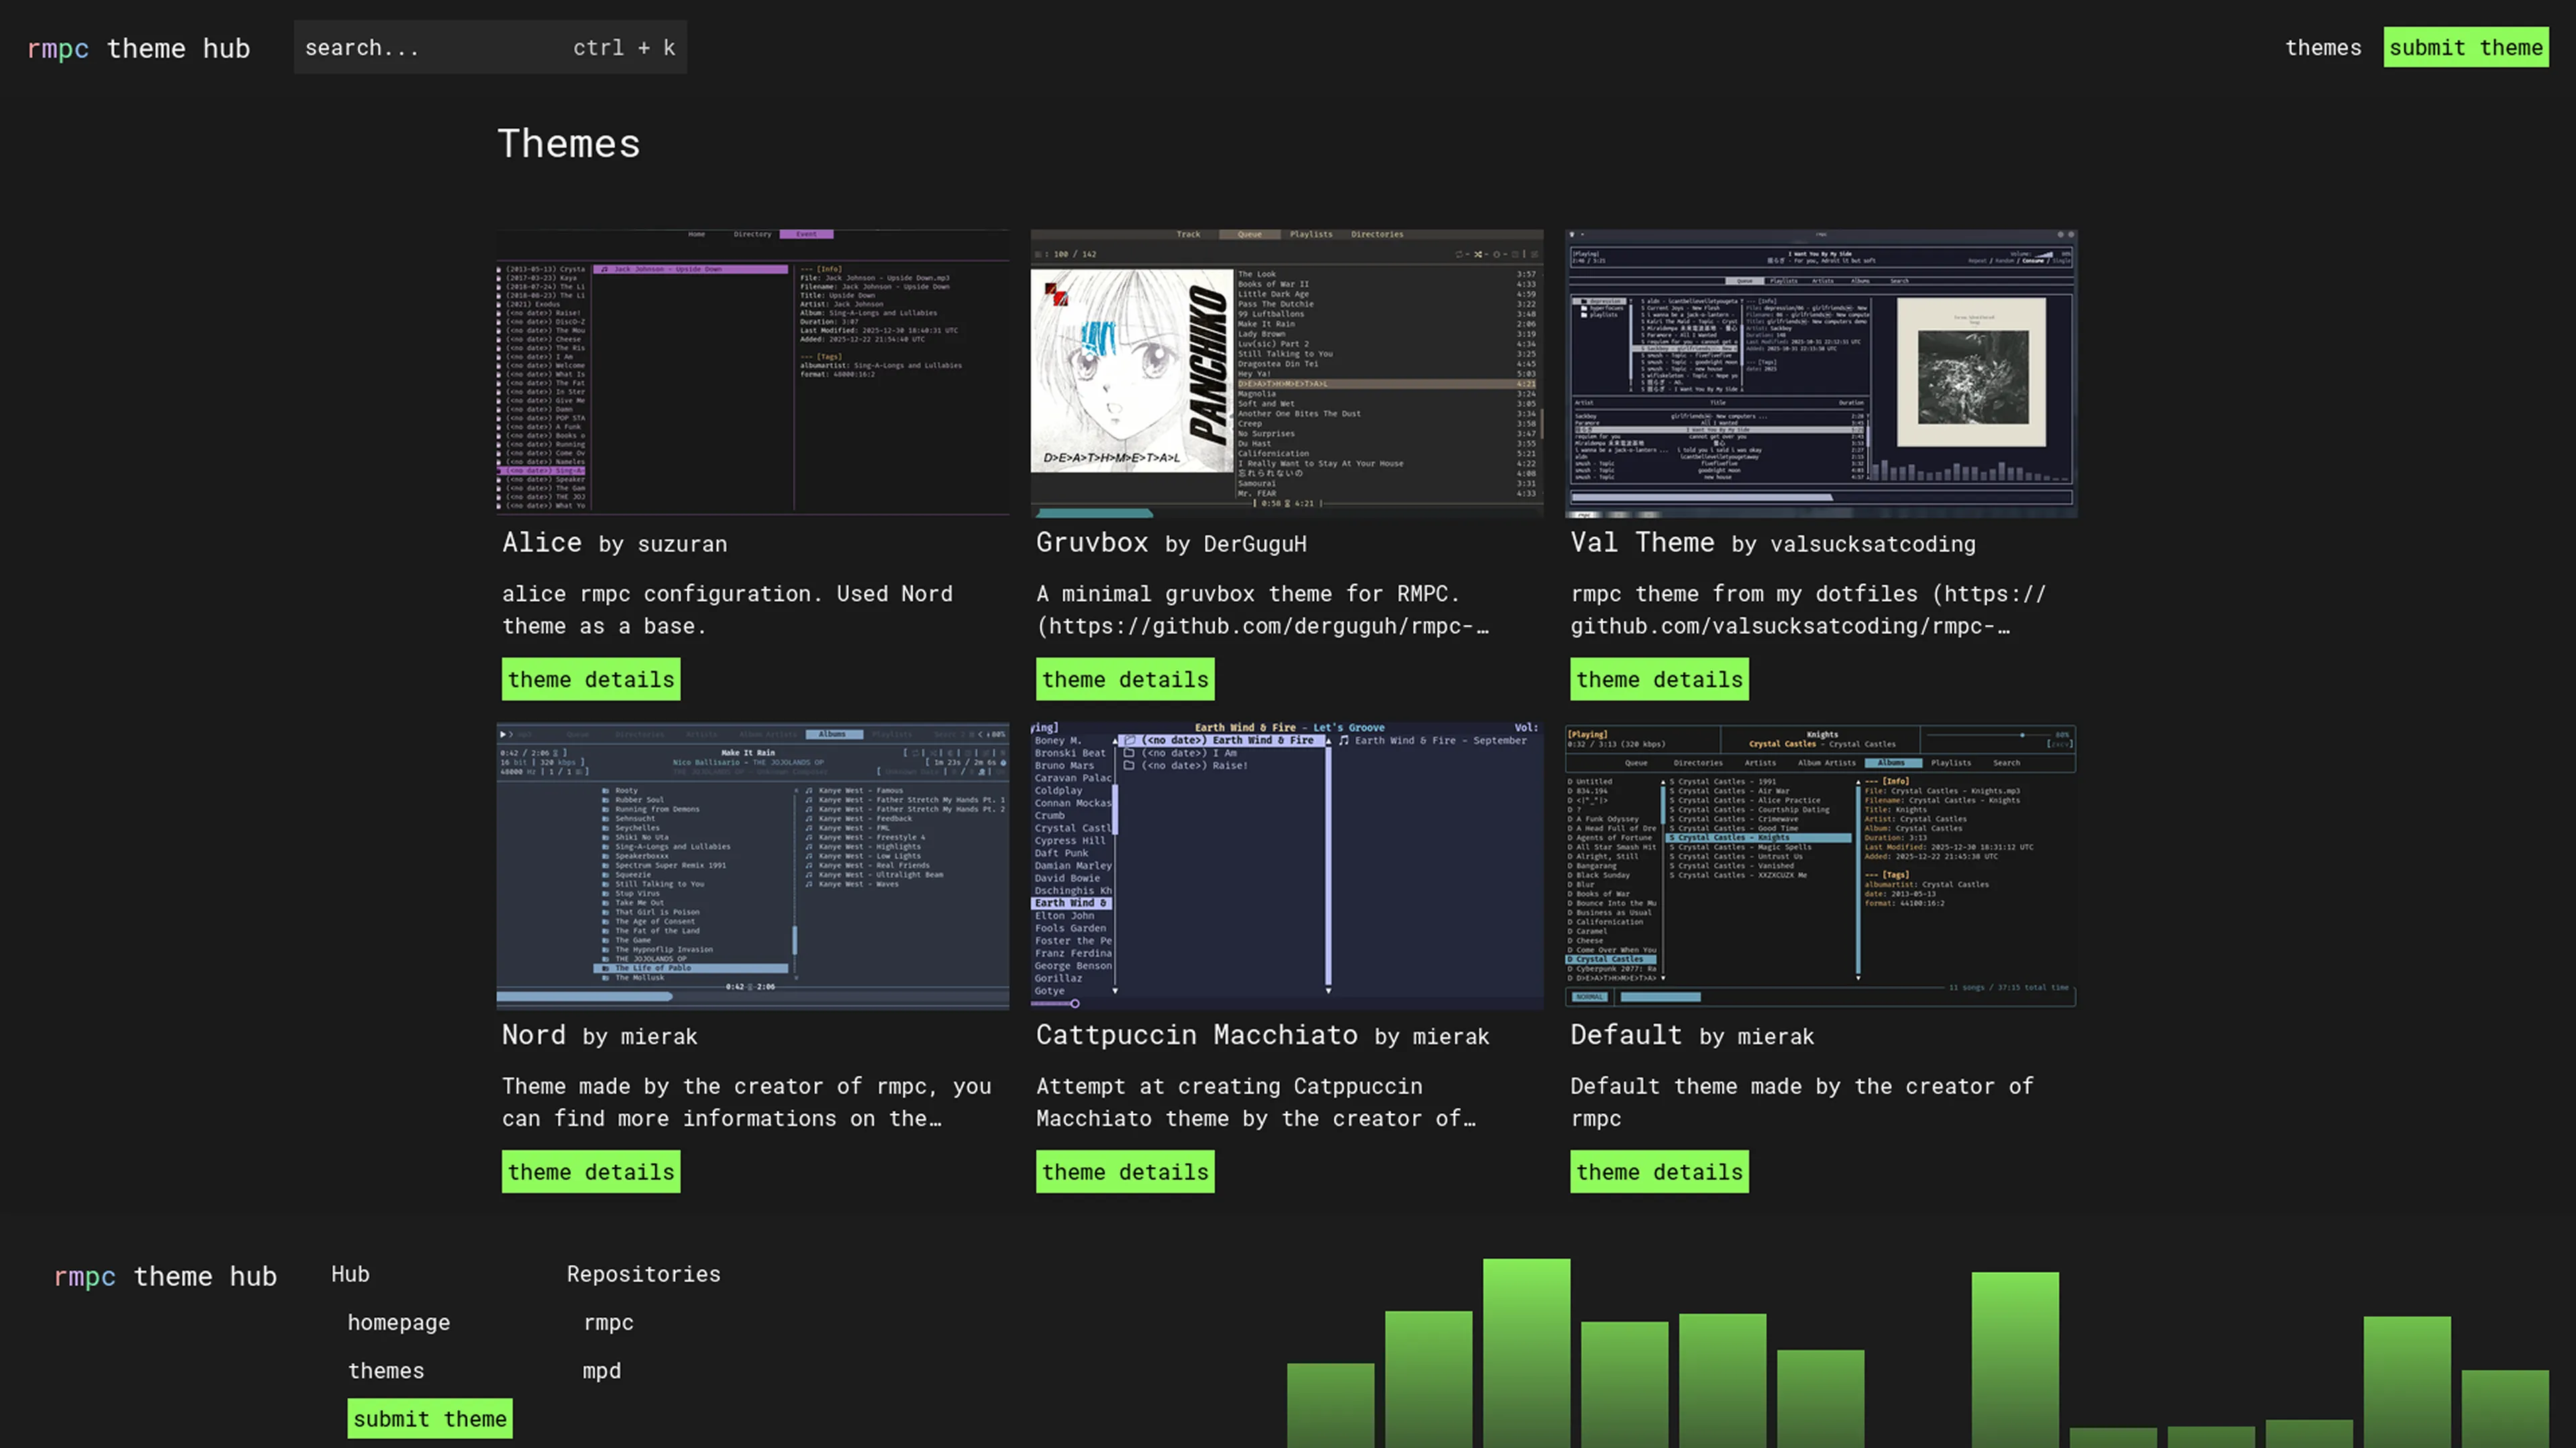Viewport: 2576px width, 1448px height.
Task: Click the Nord theme title
Action: click(x=534, y=1035)
